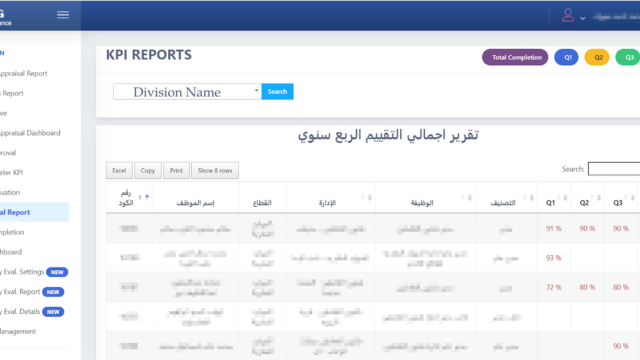
Task: Click the 91 % Q1 value
Action: coord(553,229)
